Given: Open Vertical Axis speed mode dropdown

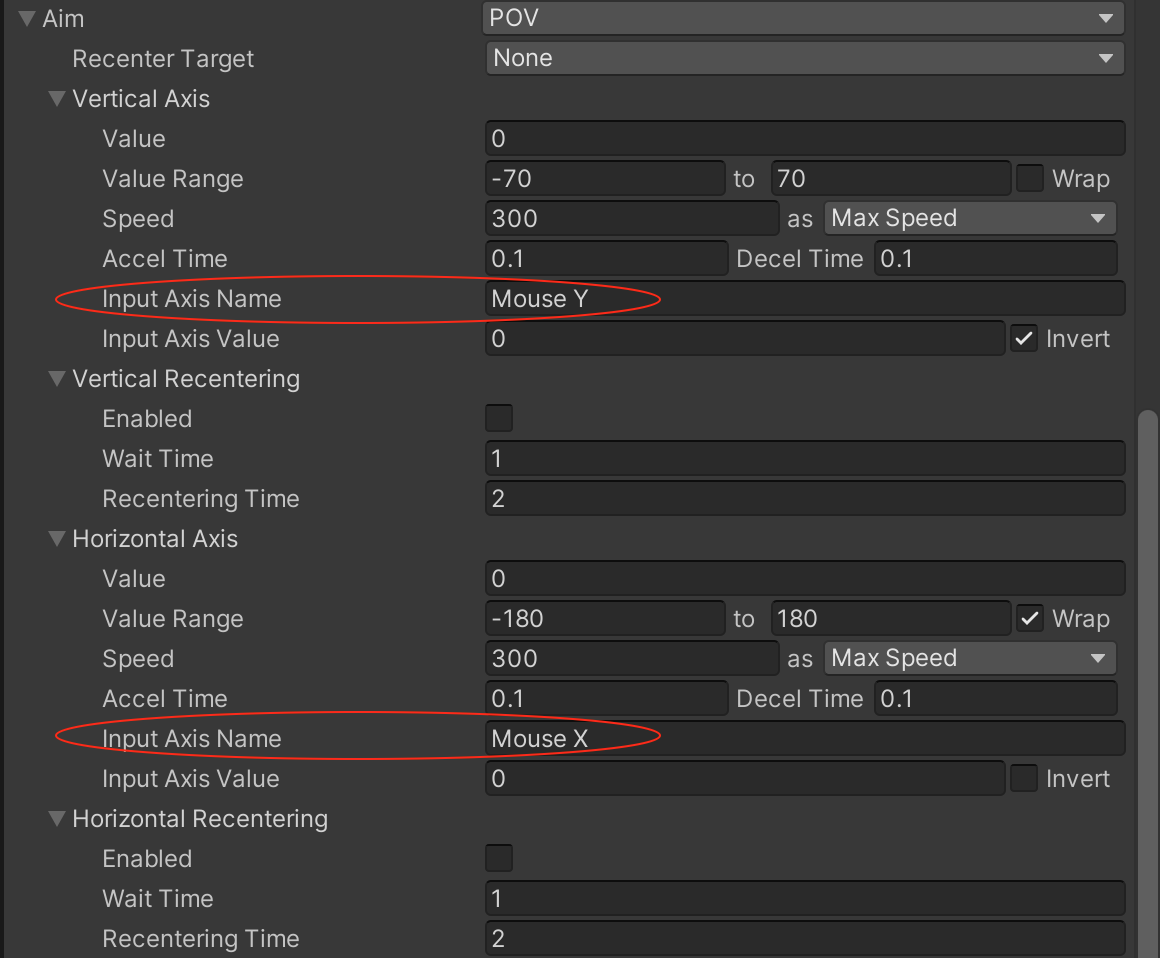Looking at the screenshot, I should click(x=969, y=218).
